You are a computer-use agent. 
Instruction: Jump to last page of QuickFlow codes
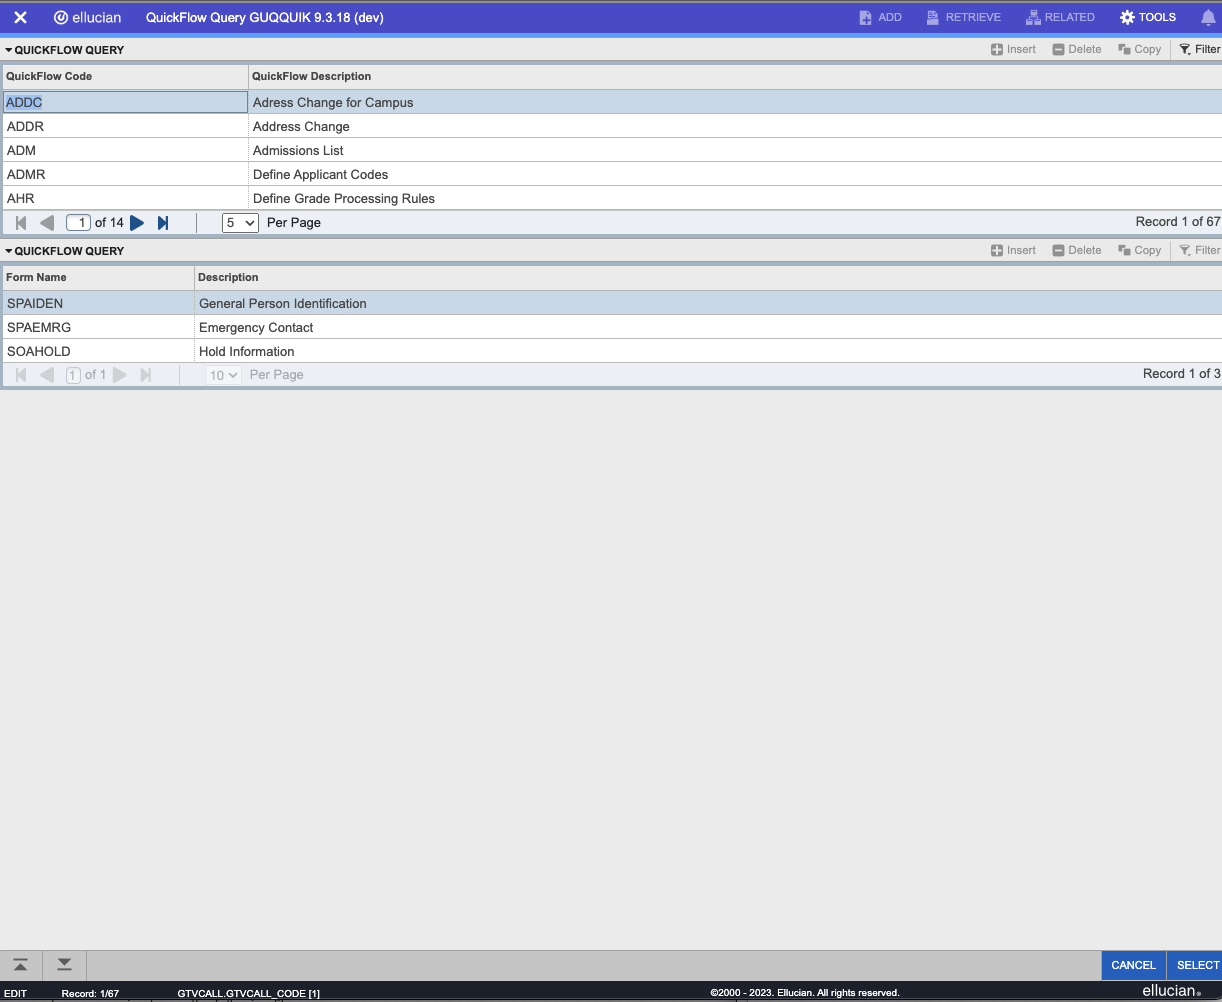(x=163, y=223)
